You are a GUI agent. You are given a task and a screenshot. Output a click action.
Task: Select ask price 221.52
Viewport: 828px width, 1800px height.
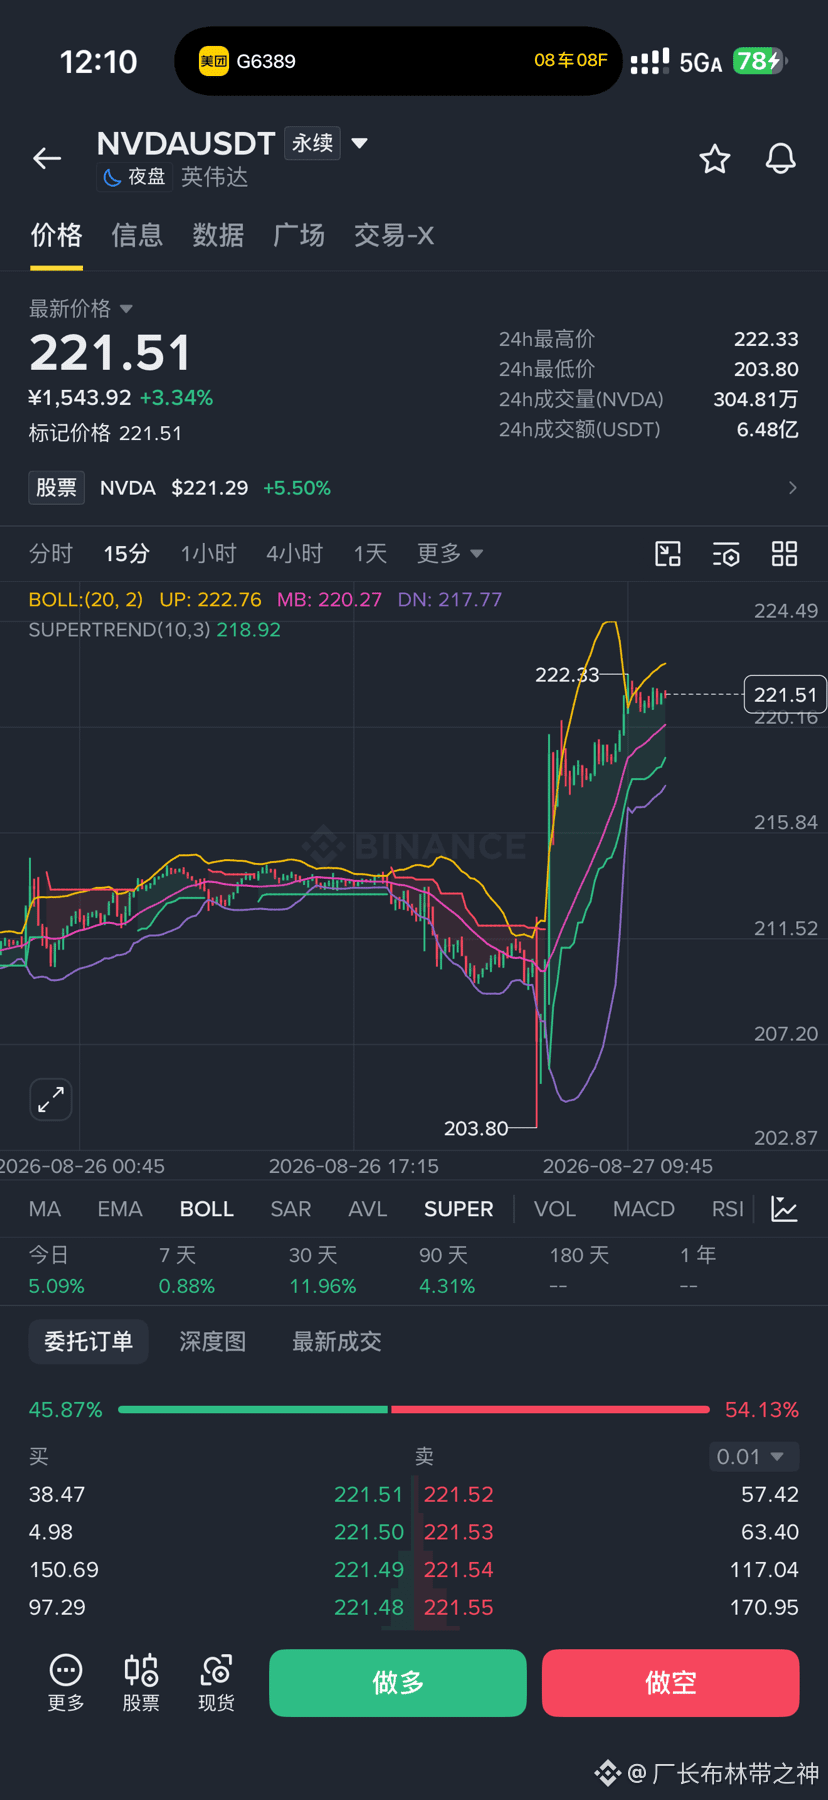pyautogui.click(x=459, y=1494)
